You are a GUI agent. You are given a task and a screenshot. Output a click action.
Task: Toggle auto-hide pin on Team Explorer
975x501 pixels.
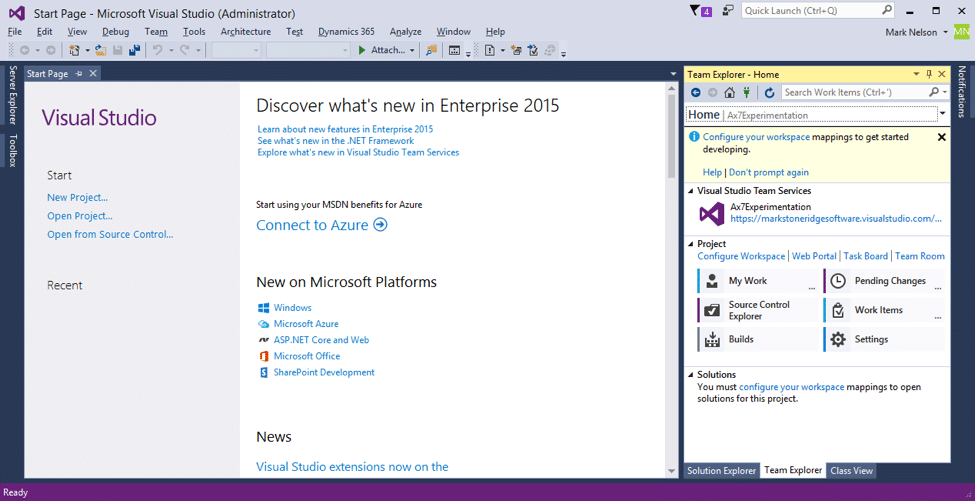coord(929,74)
